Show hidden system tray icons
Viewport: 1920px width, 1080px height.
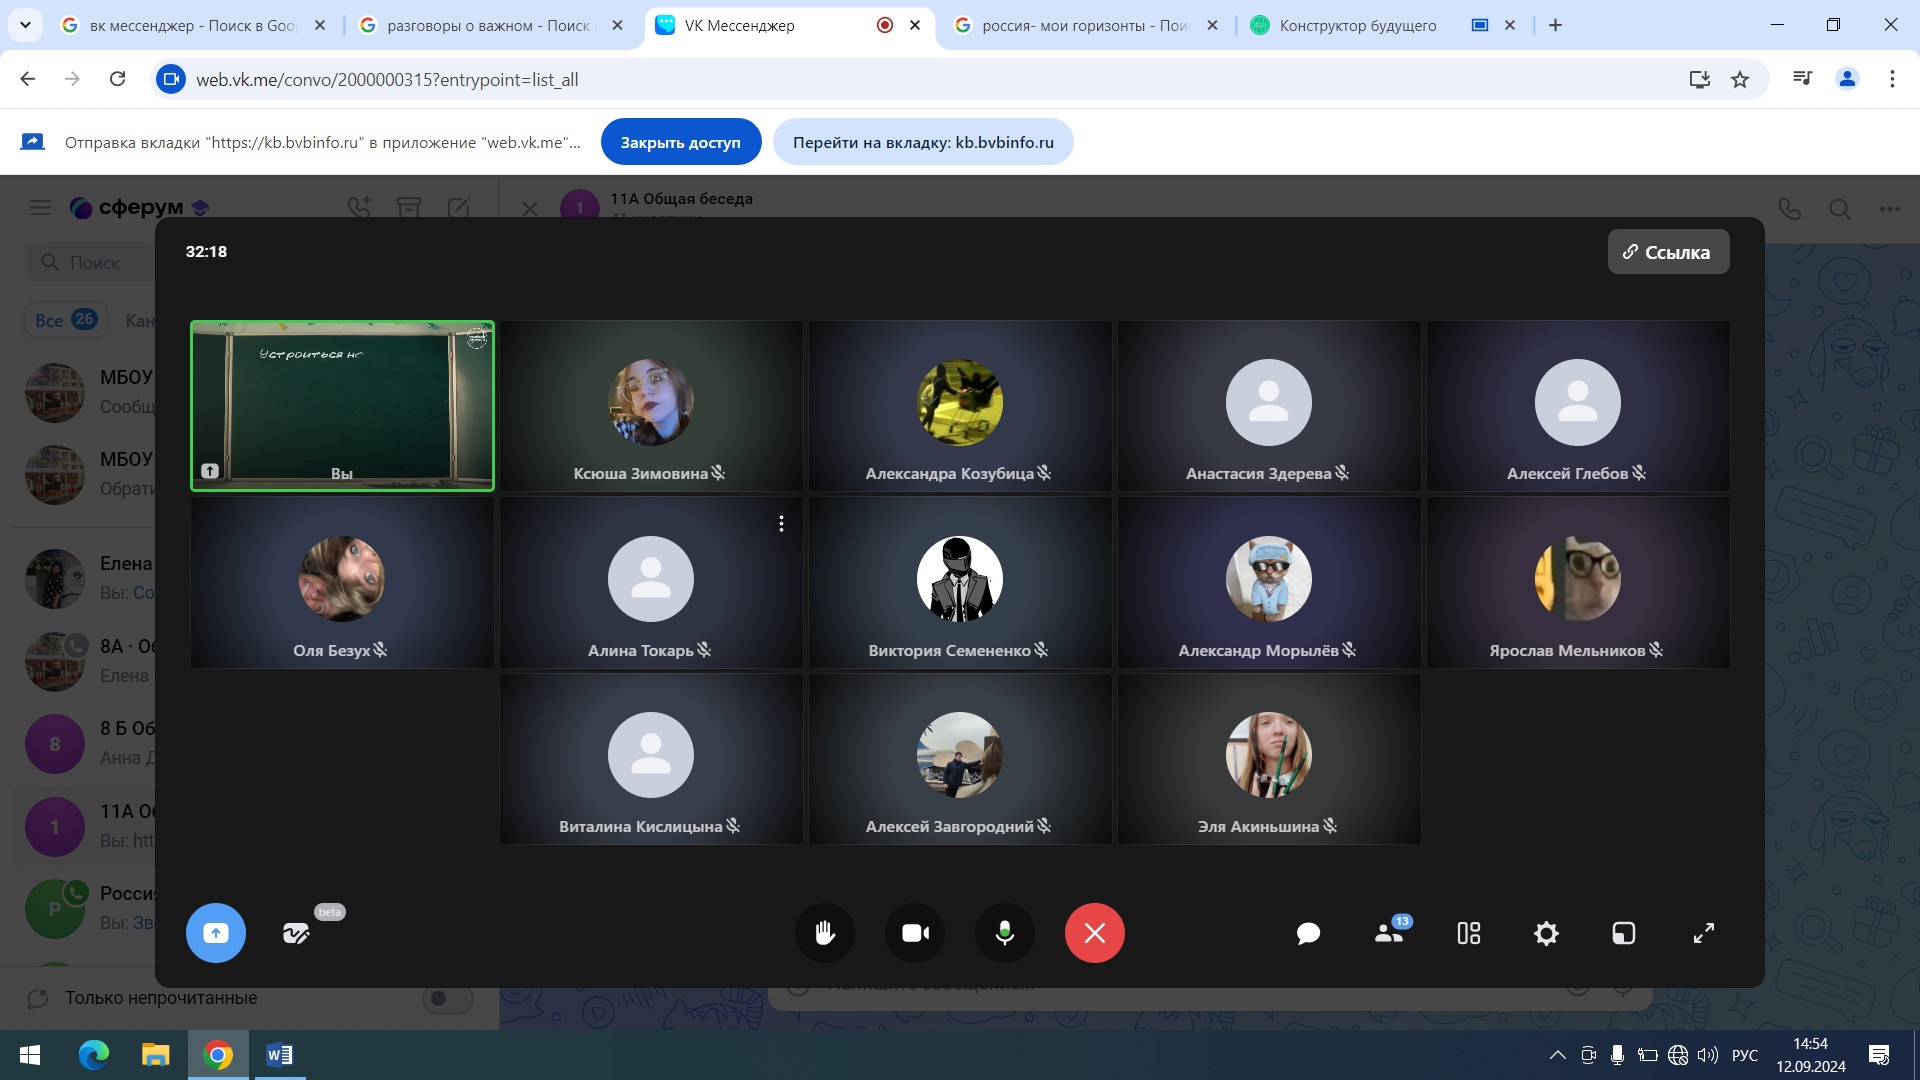tap(1558, 1055)
